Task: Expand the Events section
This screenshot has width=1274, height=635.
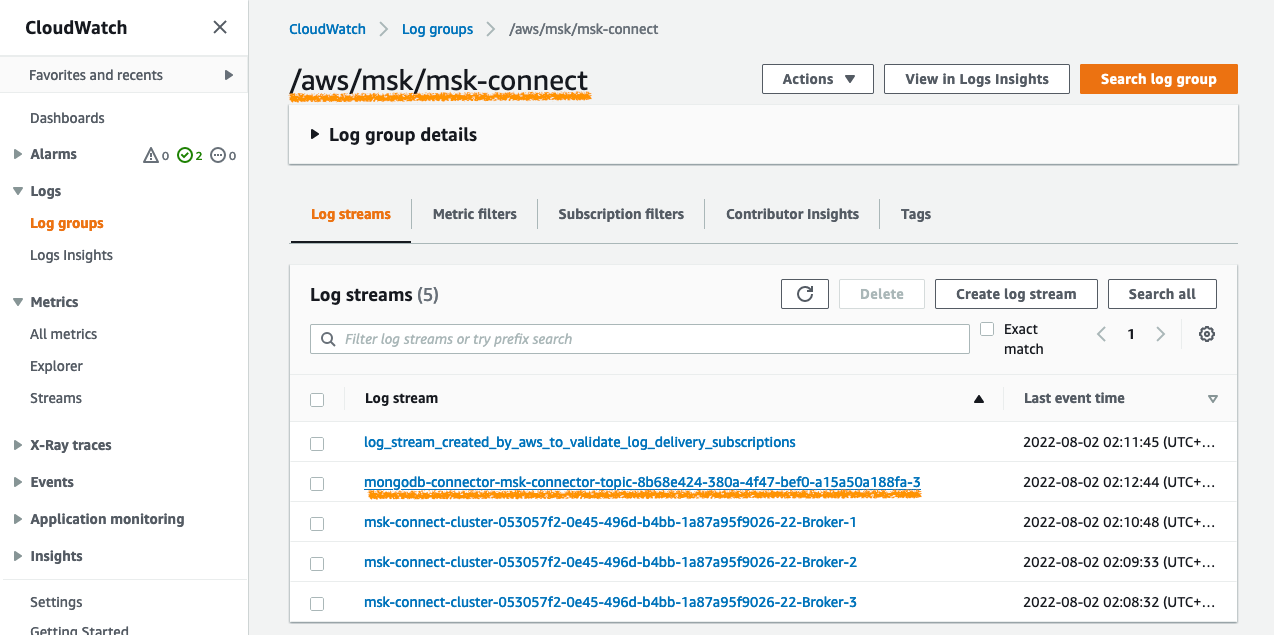Action: 18,482
